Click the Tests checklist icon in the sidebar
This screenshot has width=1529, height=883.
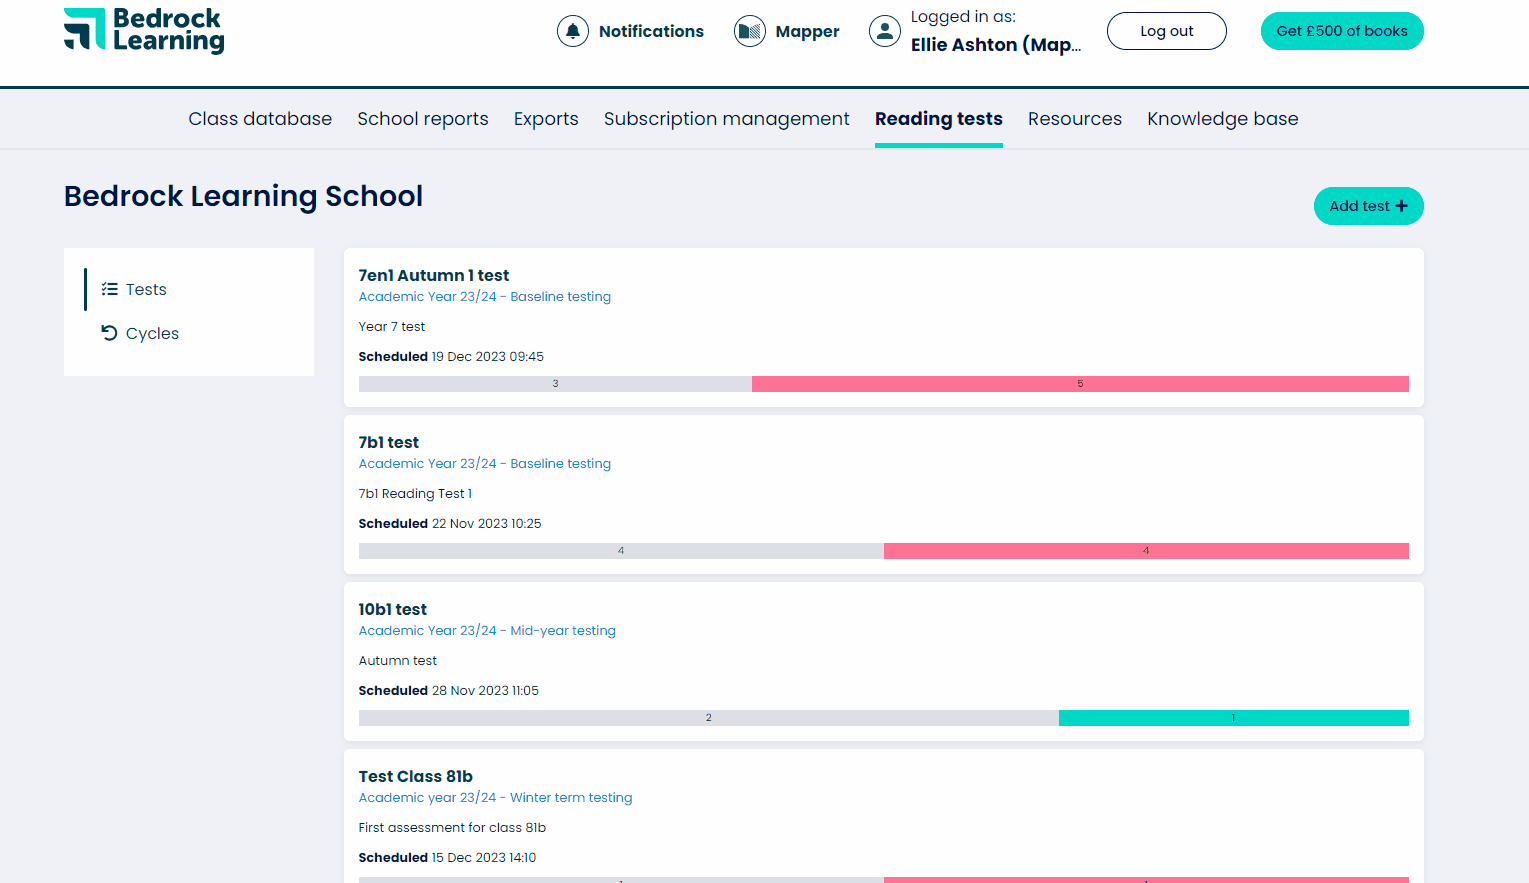110,289
